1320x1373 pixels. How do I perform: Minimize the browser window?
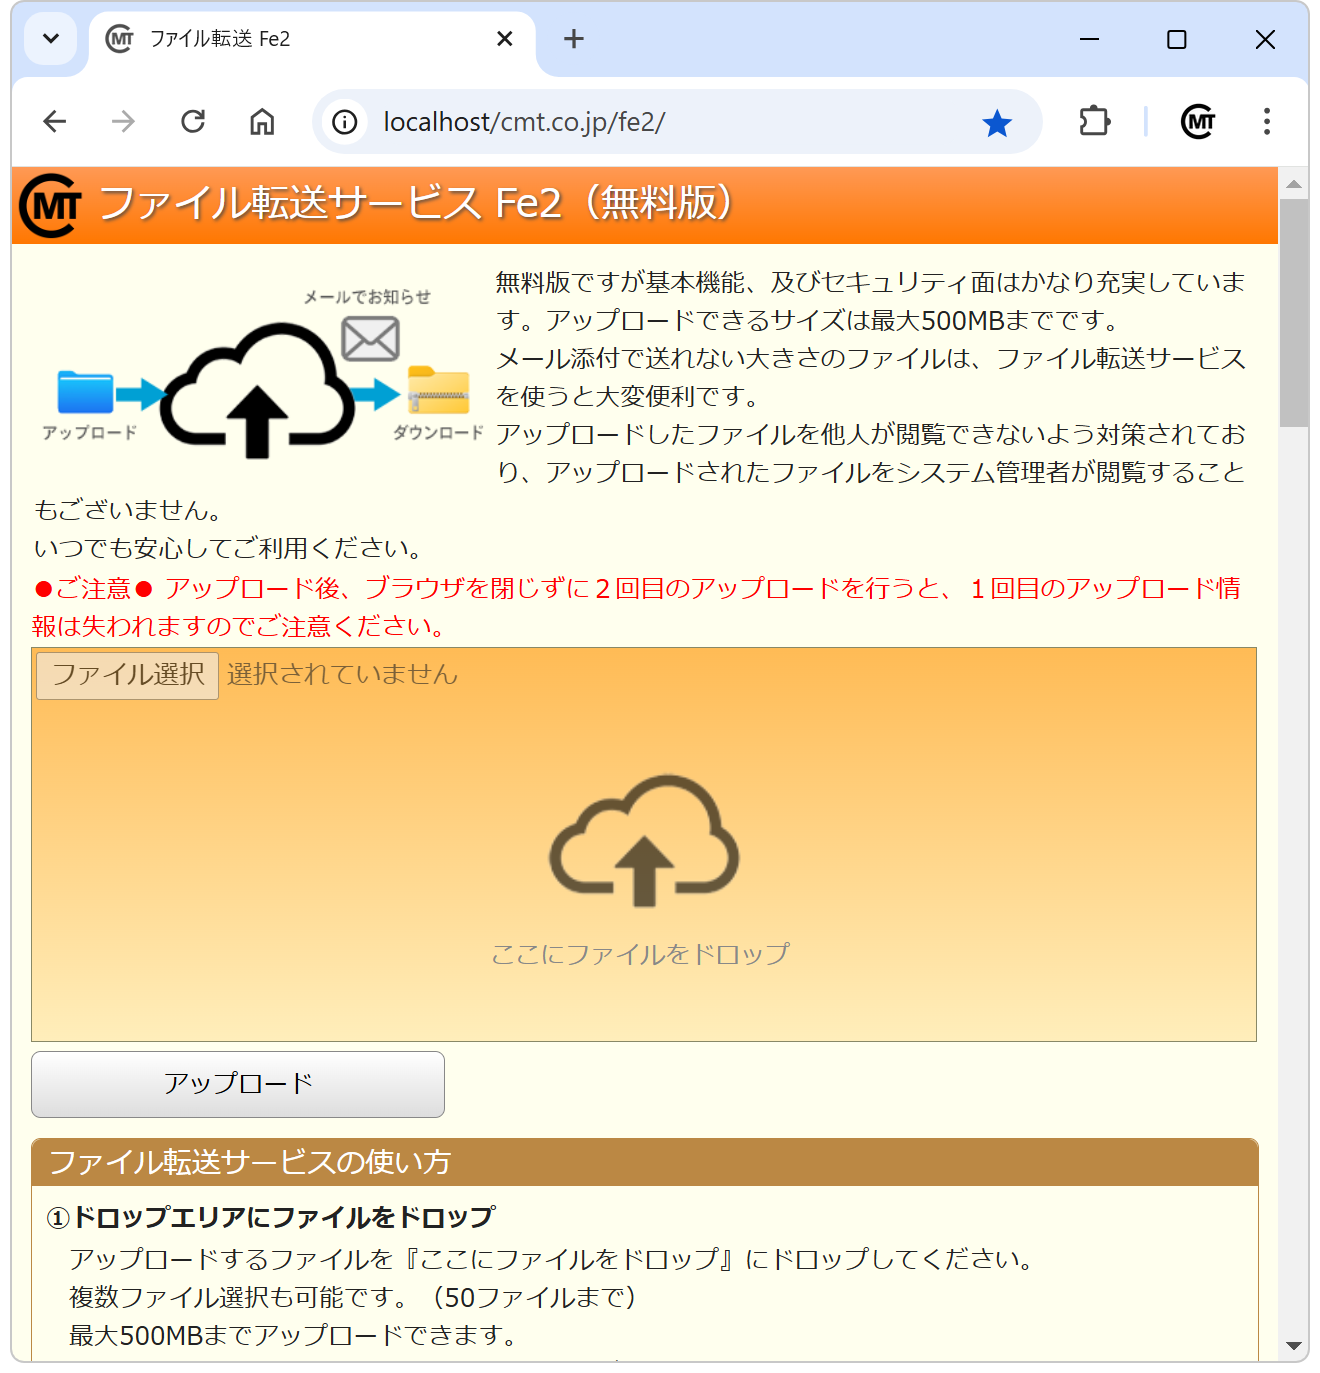(1090, 39)
